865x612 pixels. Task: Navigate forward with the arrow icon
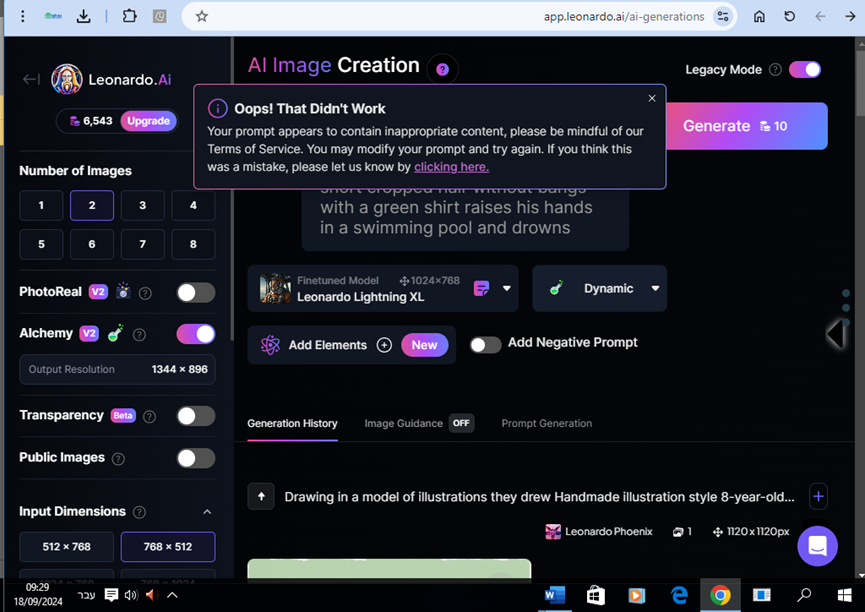[850, 17]
